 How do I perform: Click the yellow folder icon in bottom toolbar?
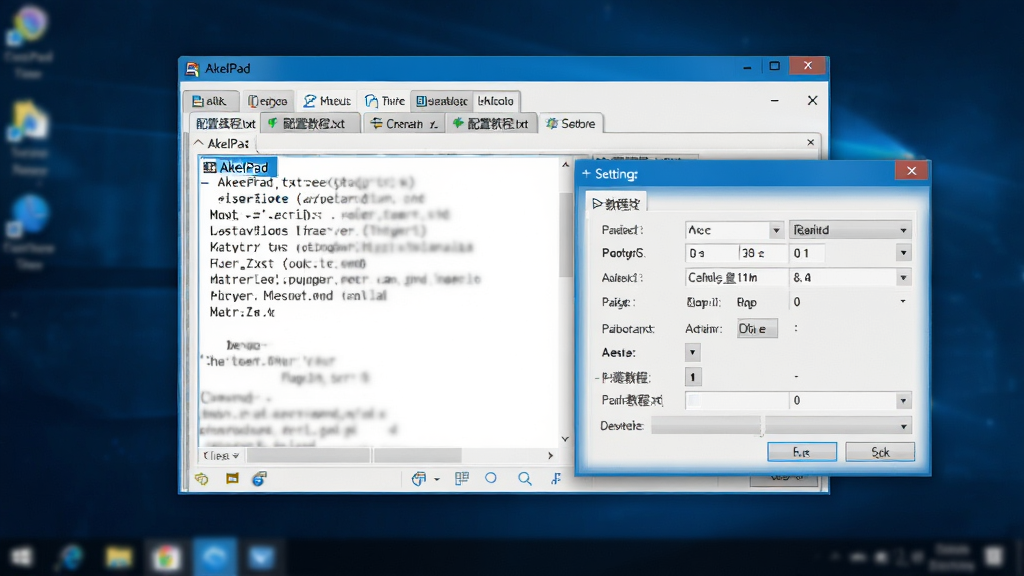[x=232, y=479]
